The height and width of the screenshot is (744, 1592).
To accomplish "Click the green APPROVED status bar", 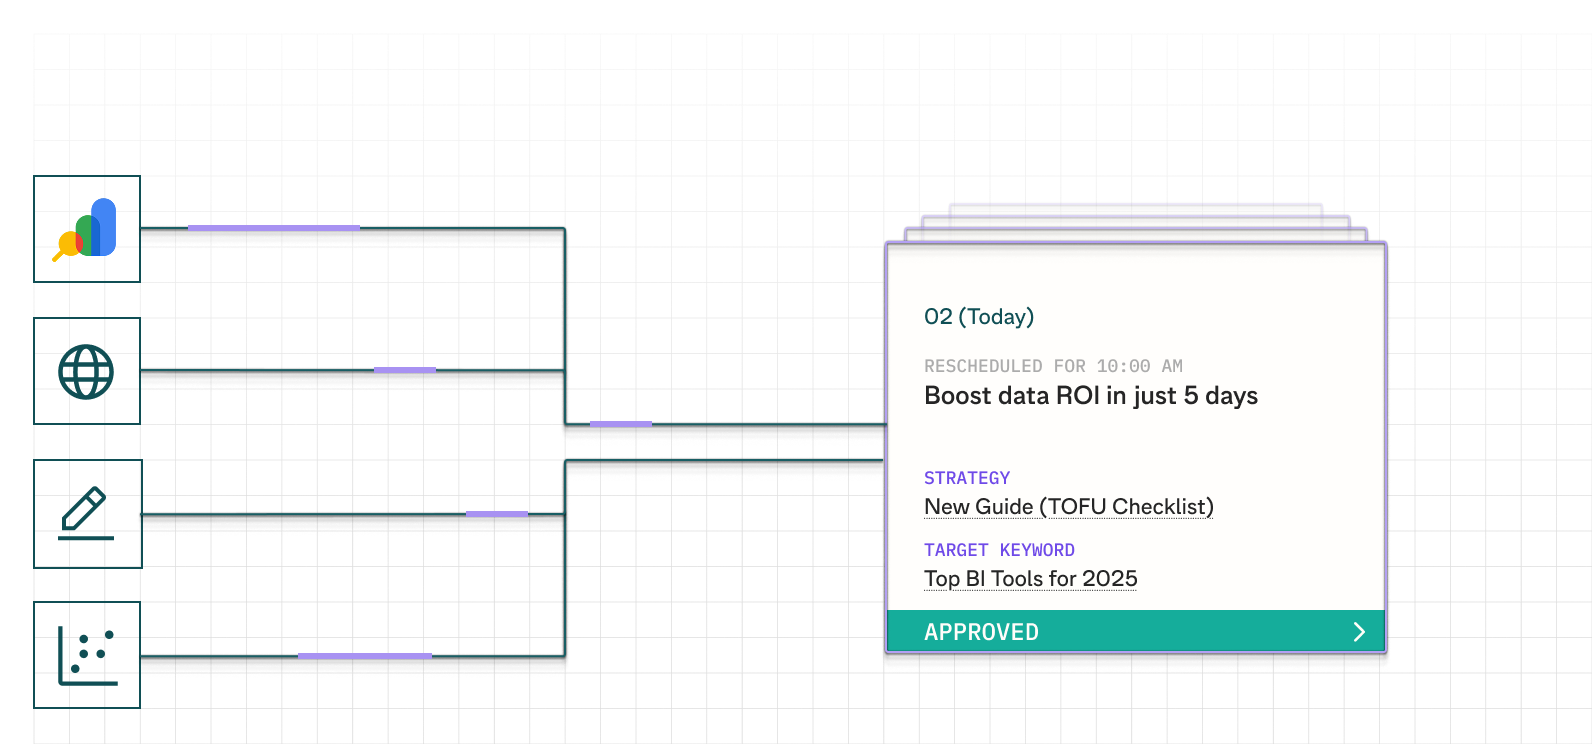I will (1100, 632).
